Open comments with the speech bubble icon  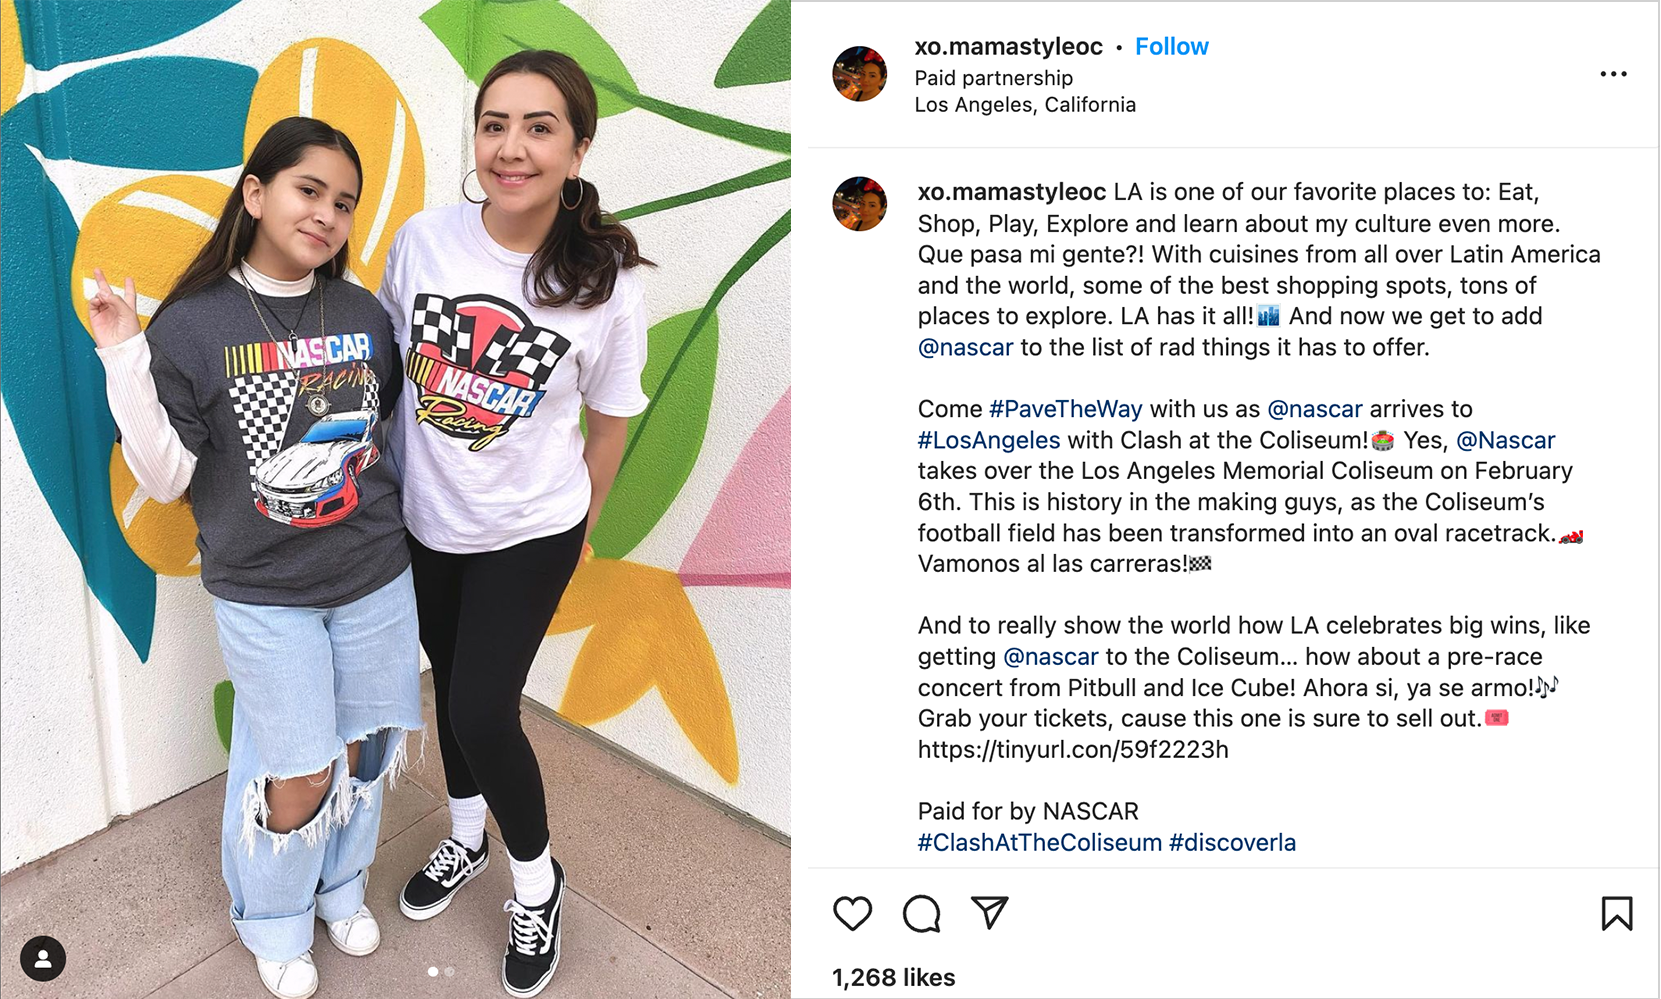coord(921,913)
